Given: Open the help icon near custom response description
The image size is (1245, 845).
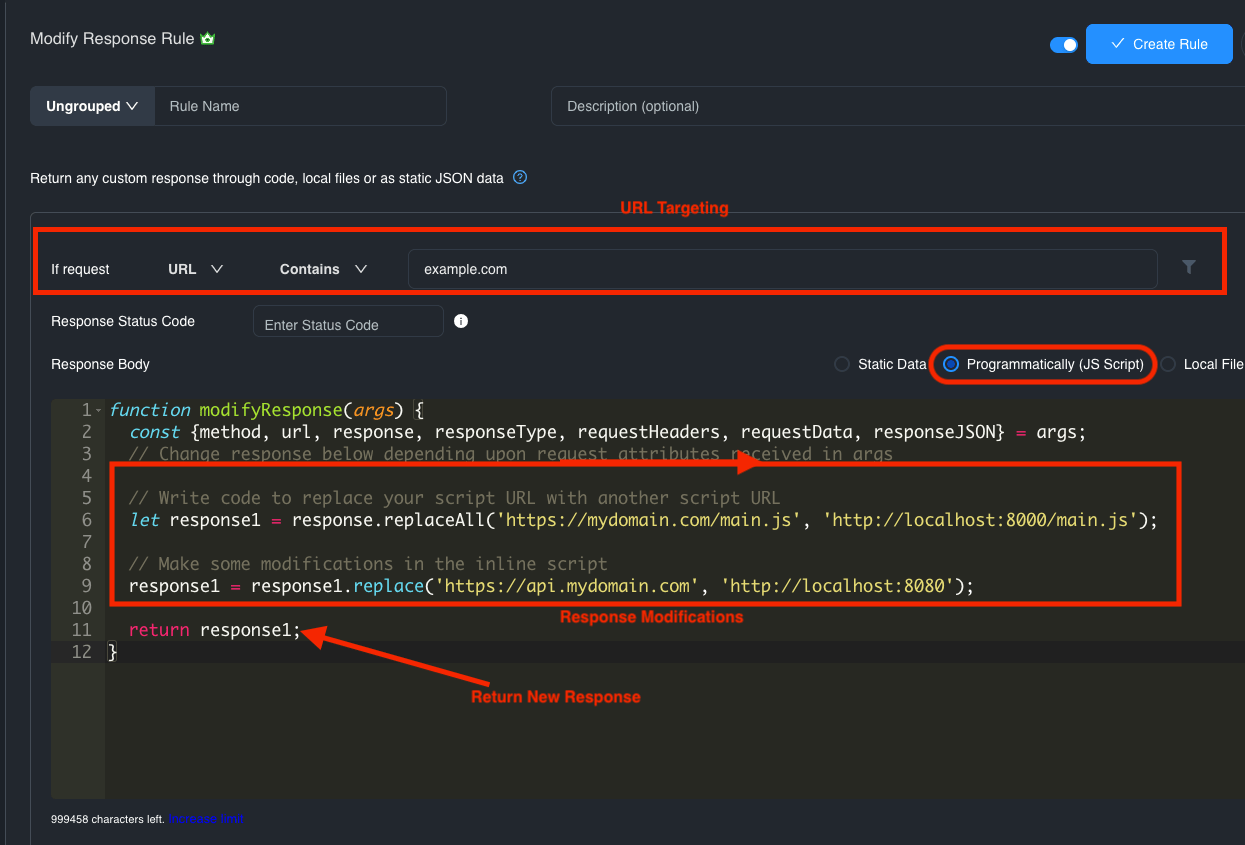Looking at the screenshot, I should (519, 177).
